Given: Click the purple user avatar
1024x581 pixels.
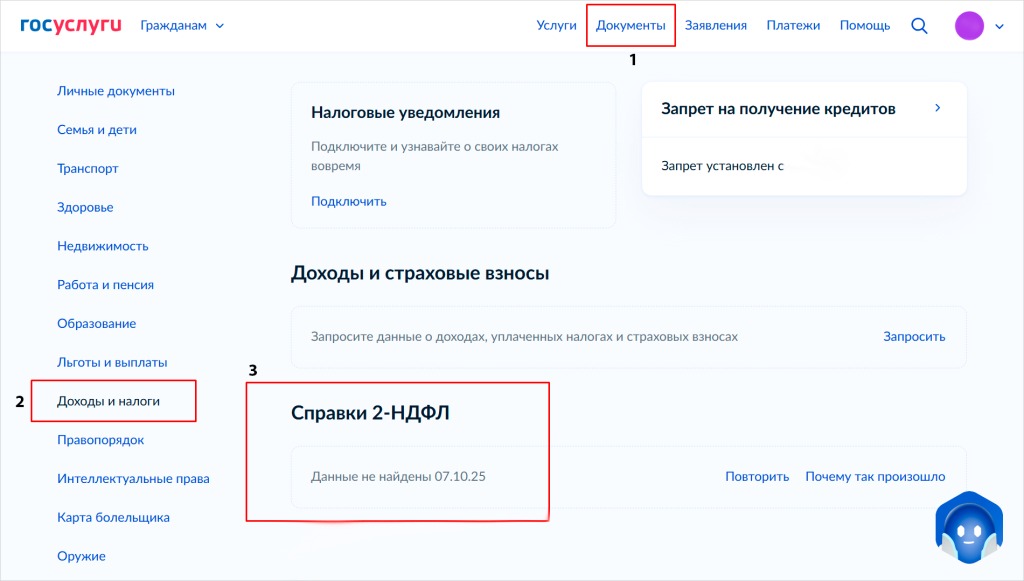Looking at the screenshot, I should tap(969, 26).
